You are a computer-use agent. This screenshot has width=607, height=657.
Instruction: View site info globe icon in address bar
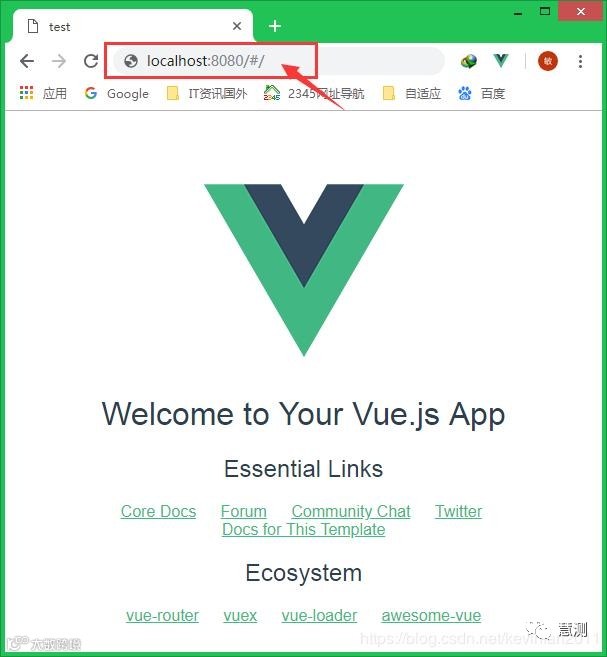click(131, 61)
